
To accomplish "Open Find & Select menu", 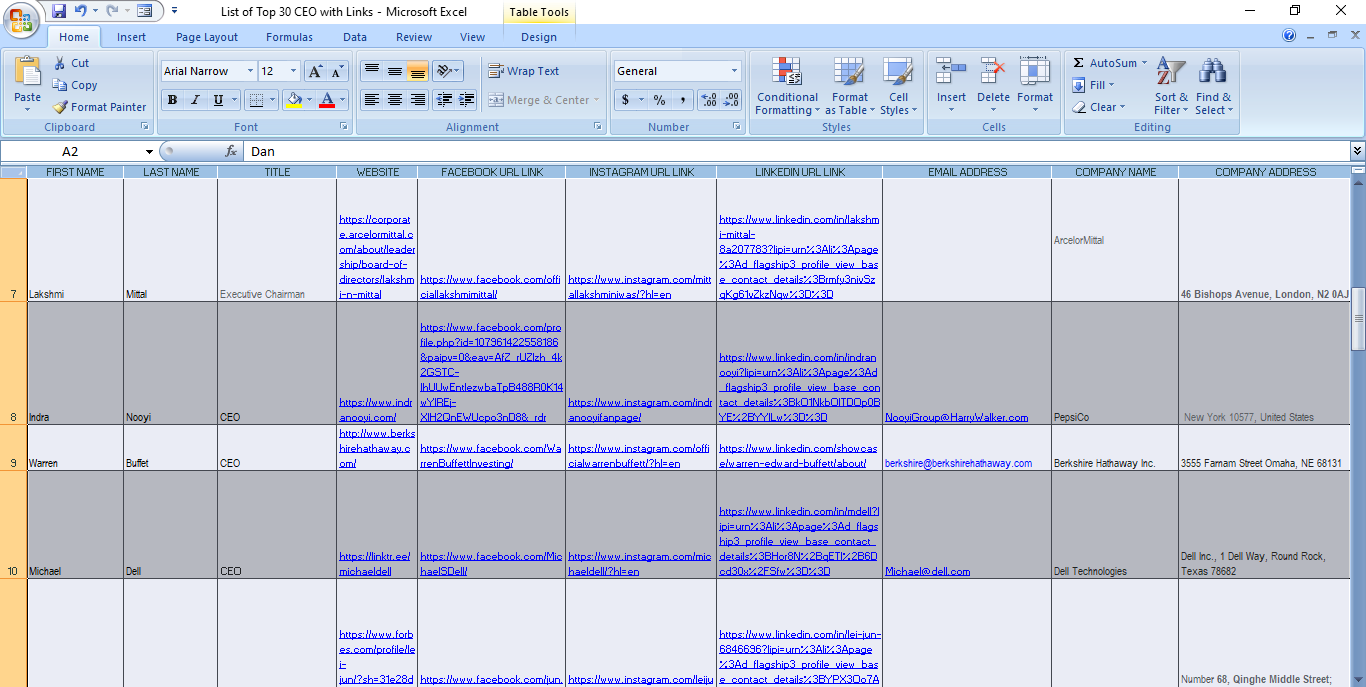I will coord(1213,86).
